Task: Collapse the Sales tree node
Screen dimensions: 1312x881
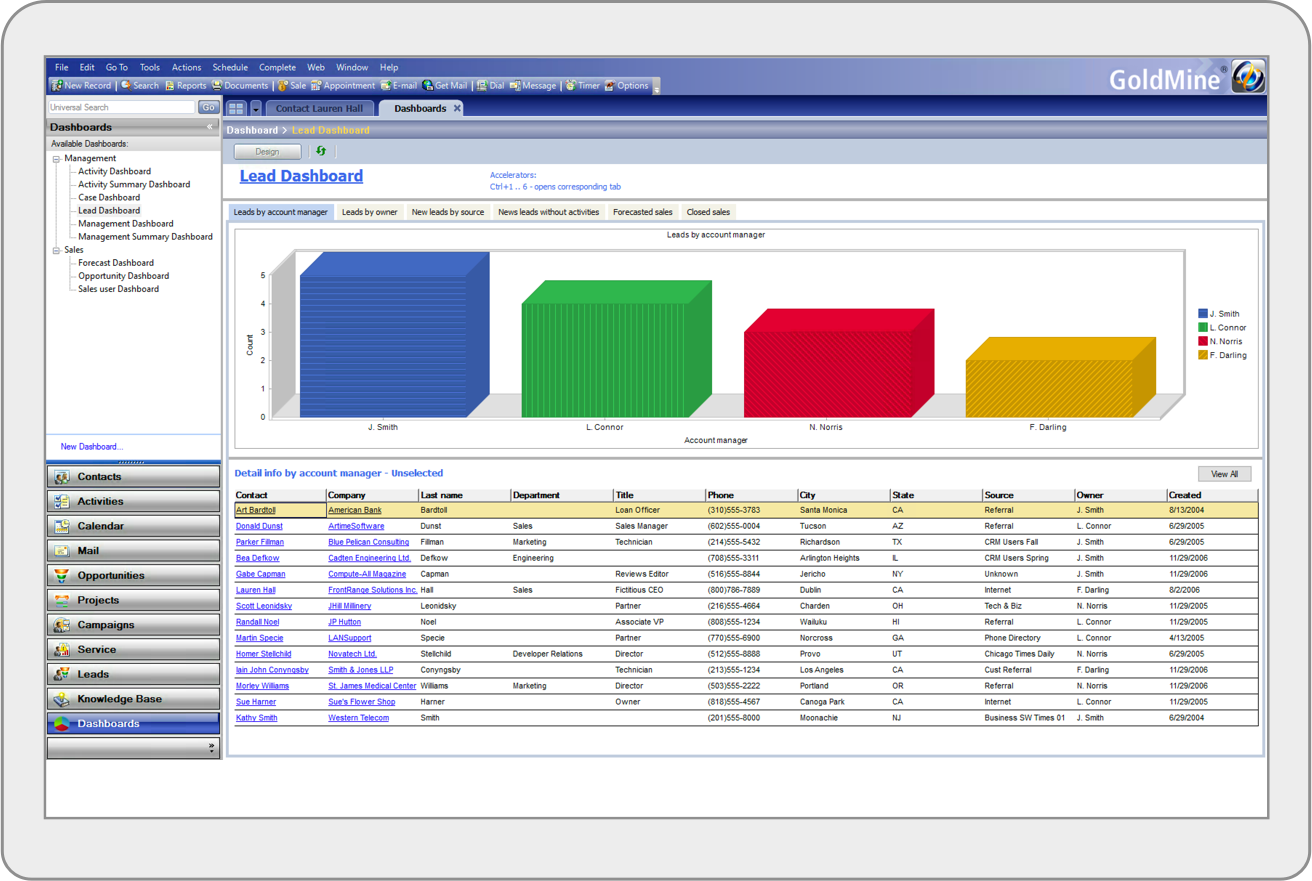Action: tap(56, 251)
